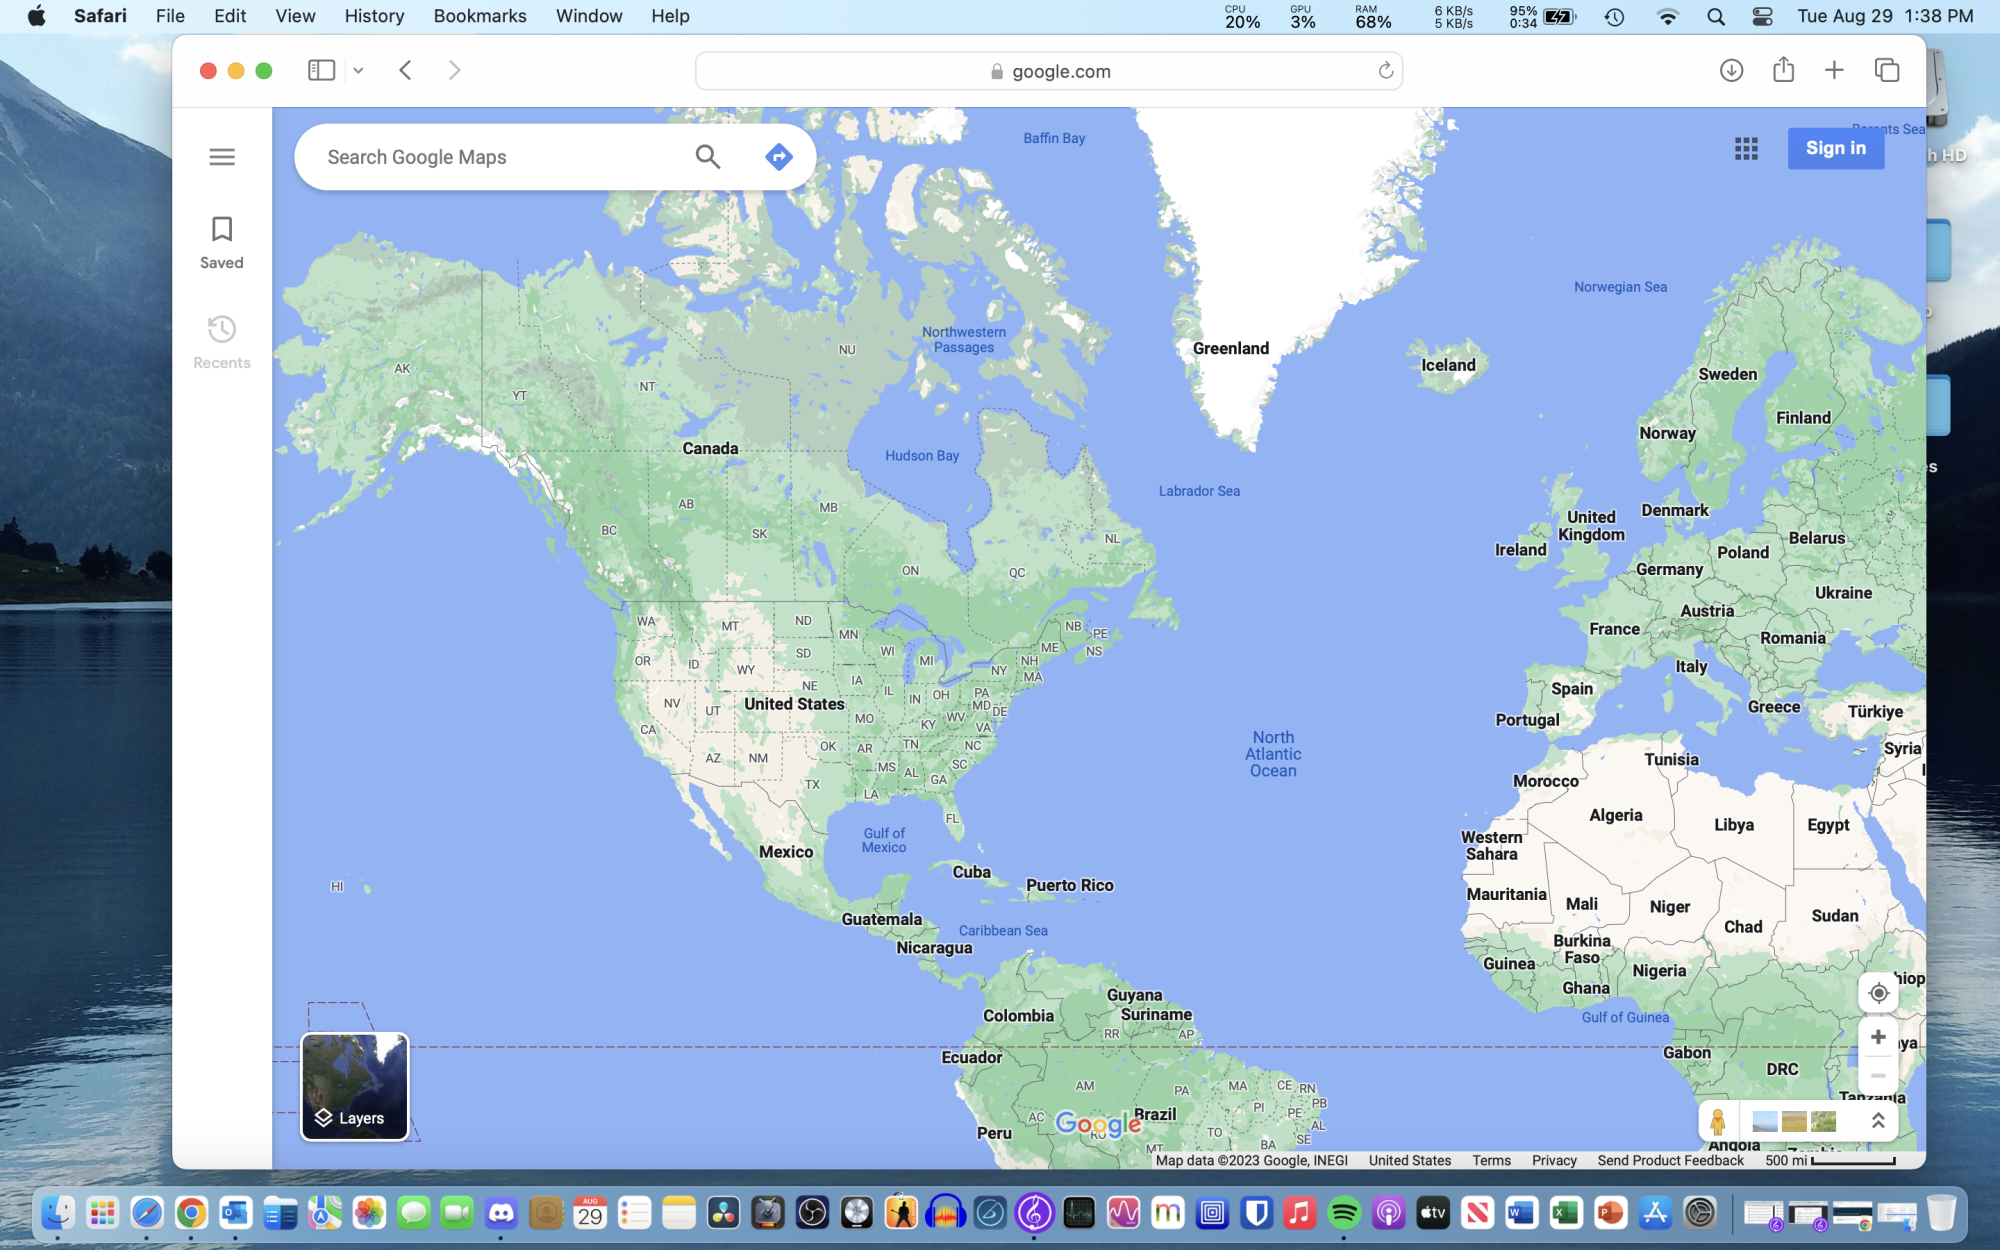The height and width of the screenshot is (1250, 2000).
Task: Select the Street View pegman
Action: [x=1718, y=1122]
